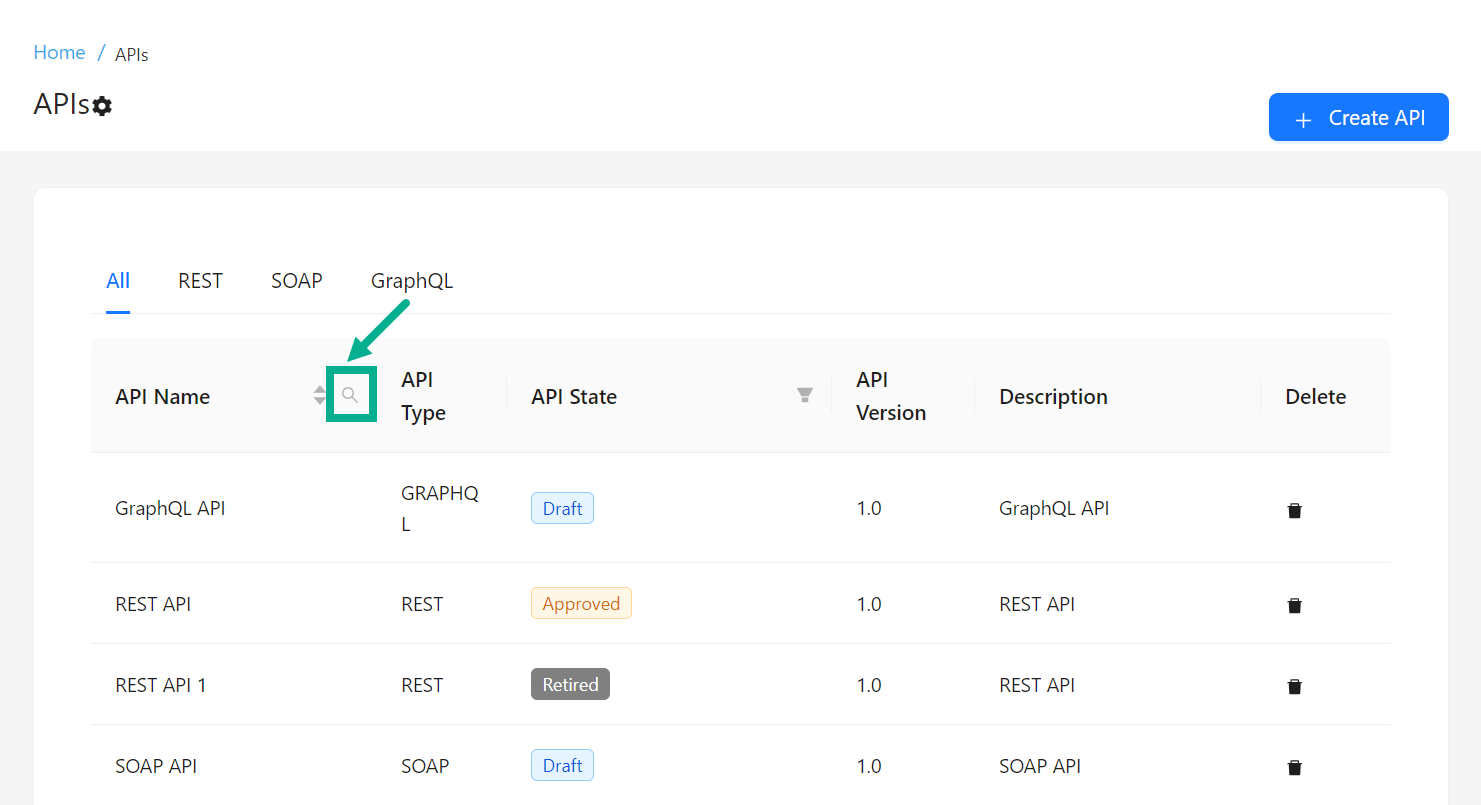The image size is (1481, 805).
Task: Delete the REST API 1 row
Action: coord(1294,686)
